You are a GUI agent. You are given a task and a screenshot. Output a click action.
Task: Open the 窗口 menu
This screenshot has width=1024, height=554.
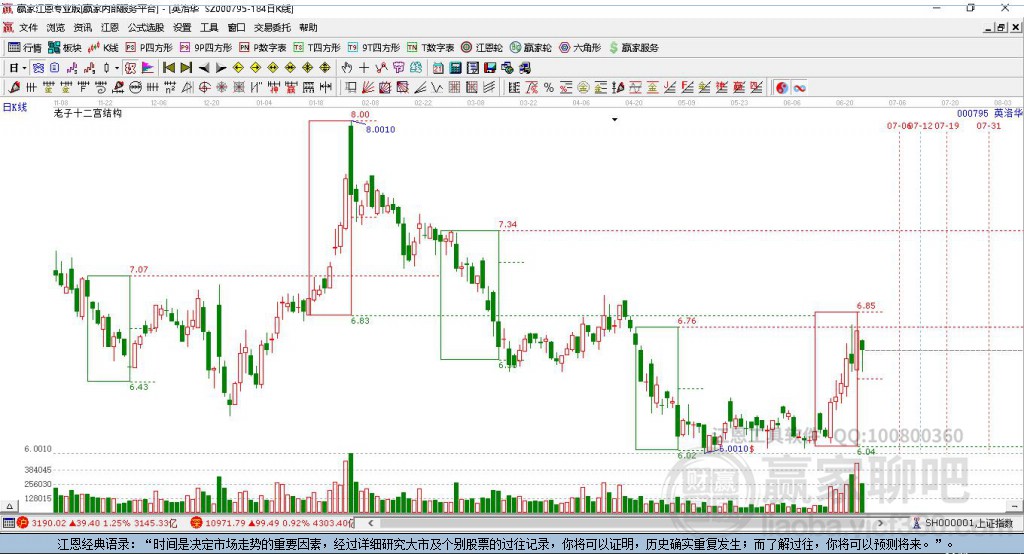point(236,27)
